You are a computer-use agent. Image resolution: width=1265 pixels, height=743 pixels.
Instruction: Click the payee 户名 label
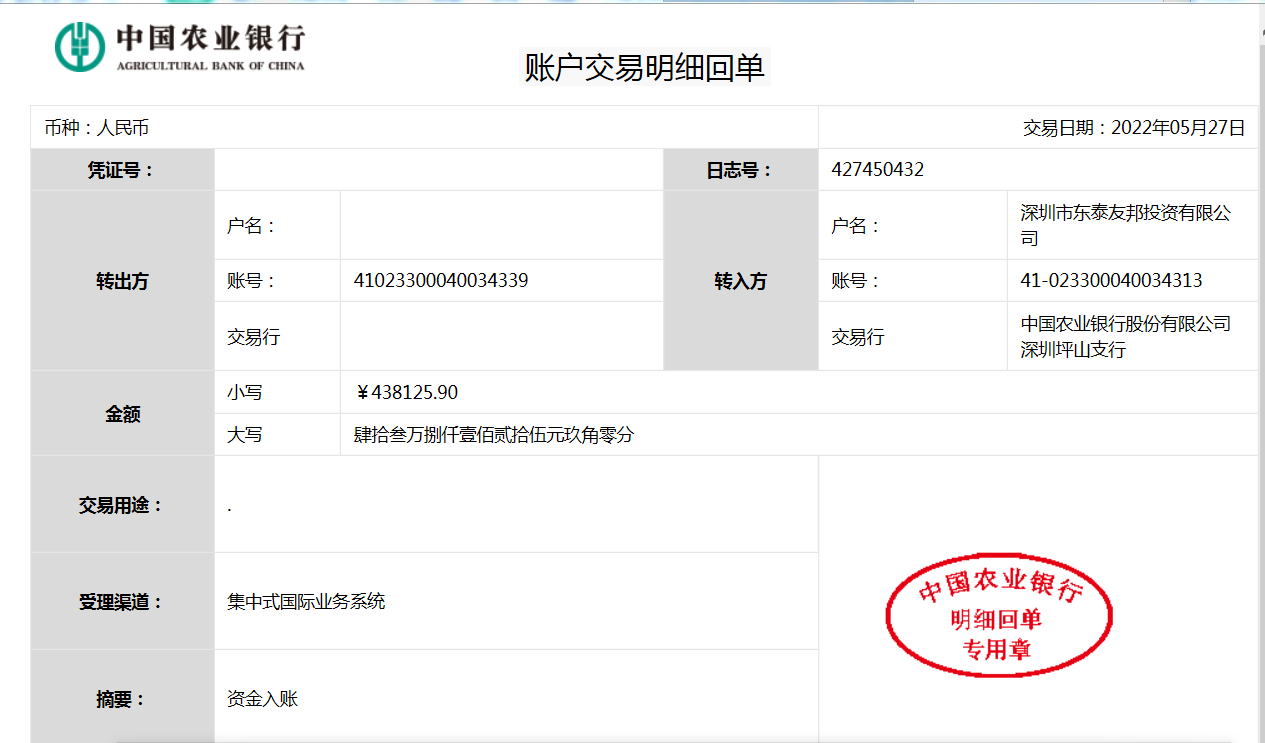click(x=856, y=226)
